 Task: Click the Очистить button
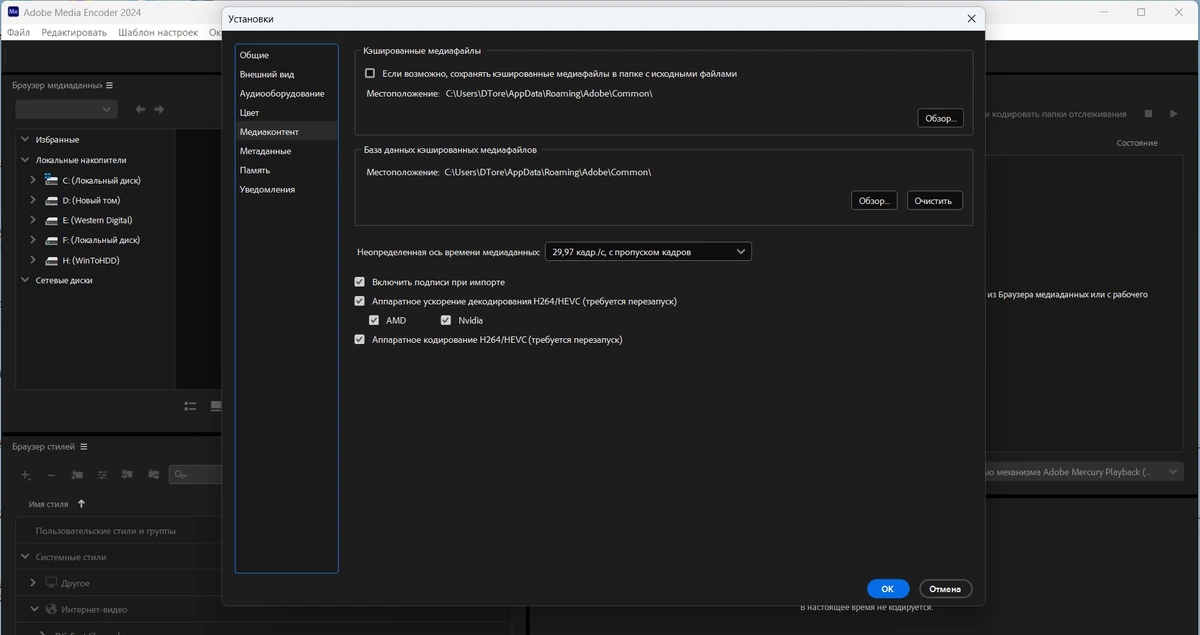pos(935,201)
